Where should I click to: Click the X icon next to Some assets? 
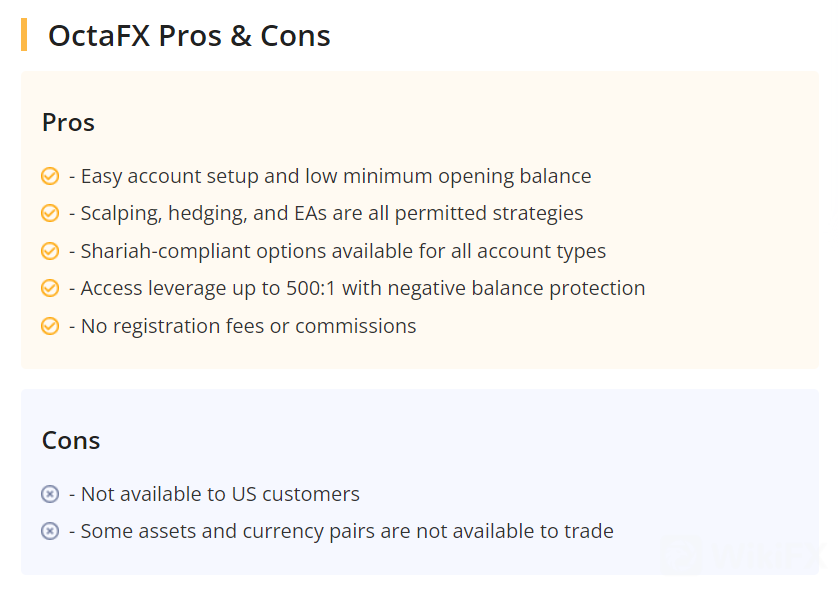(50, 531)
